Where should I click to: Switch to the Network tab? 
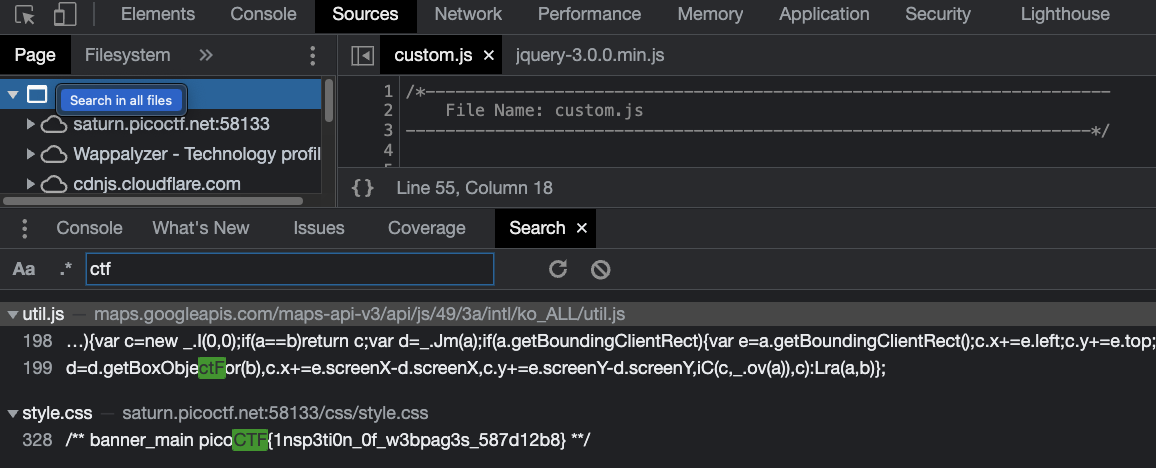coord(468,15)
